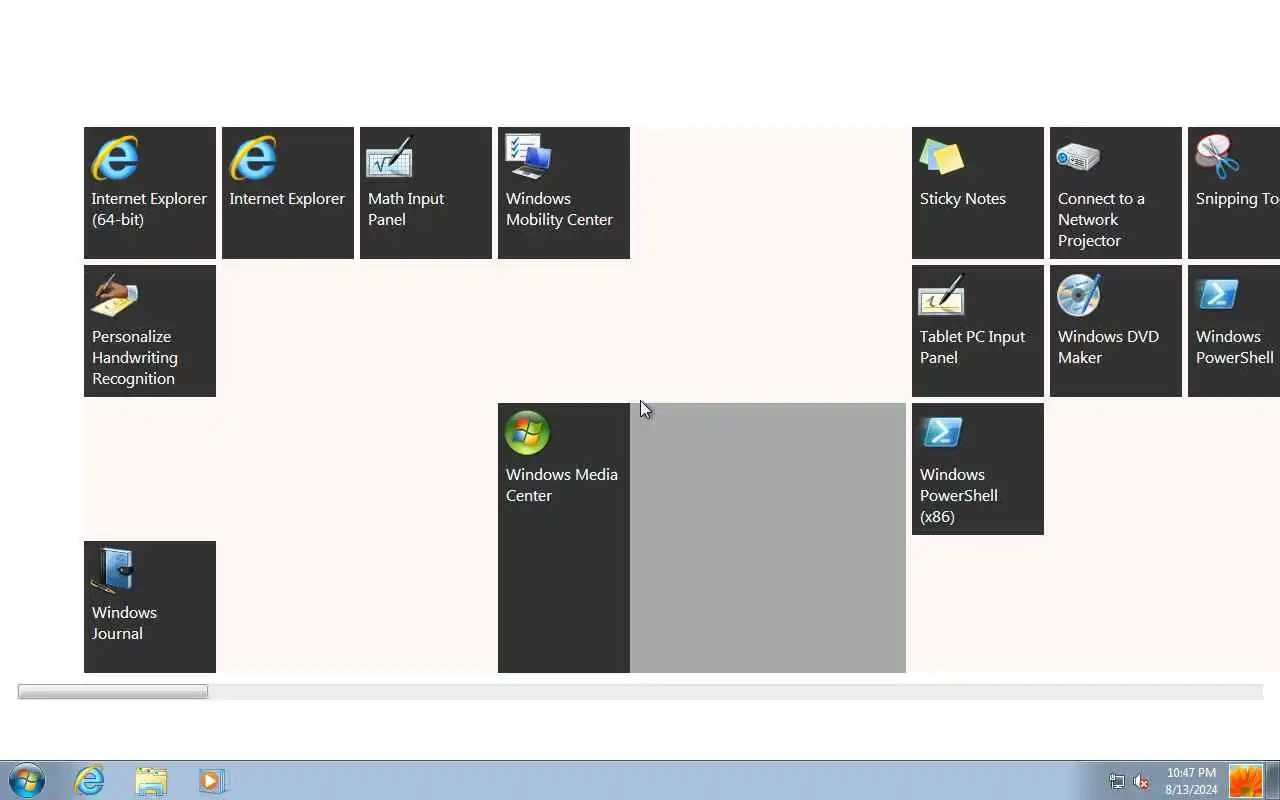Open Windows Explorer folder in taskbar
Image resolution: width=1280 pixels, height=800 pixels.
tap(151, 780)
